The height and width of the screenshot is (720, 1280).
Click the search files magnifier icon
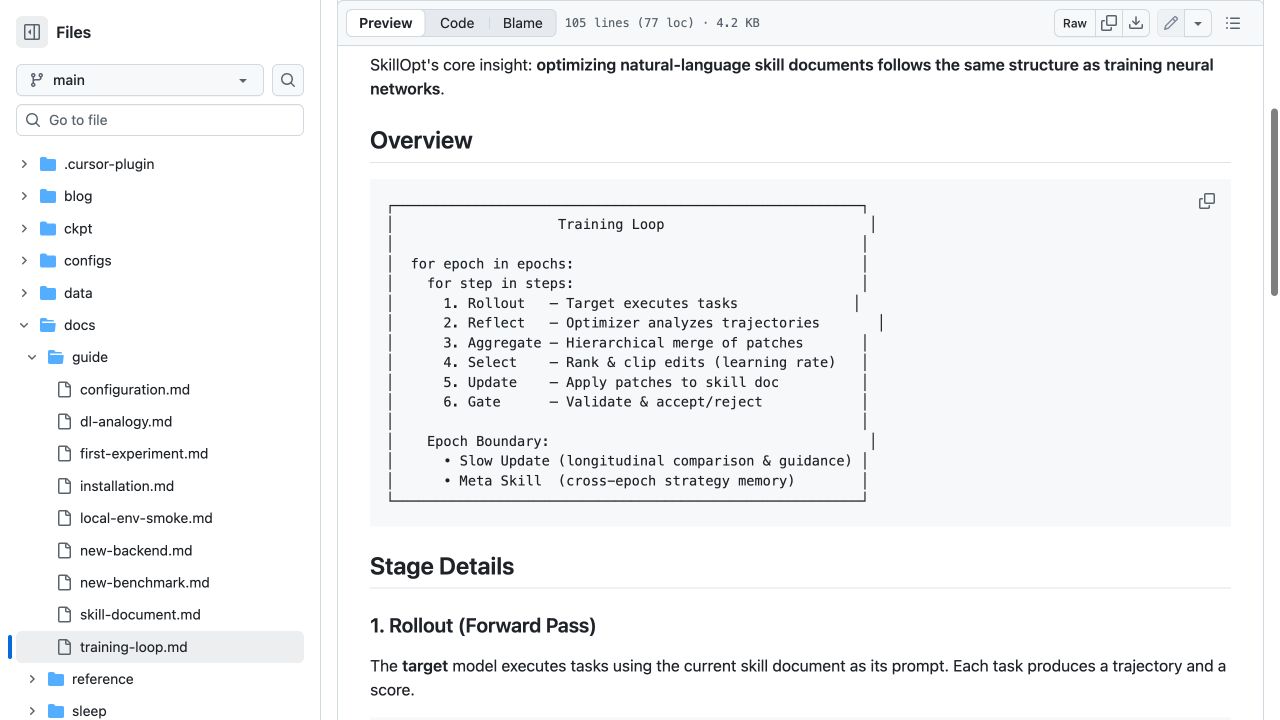pos(288,80)
